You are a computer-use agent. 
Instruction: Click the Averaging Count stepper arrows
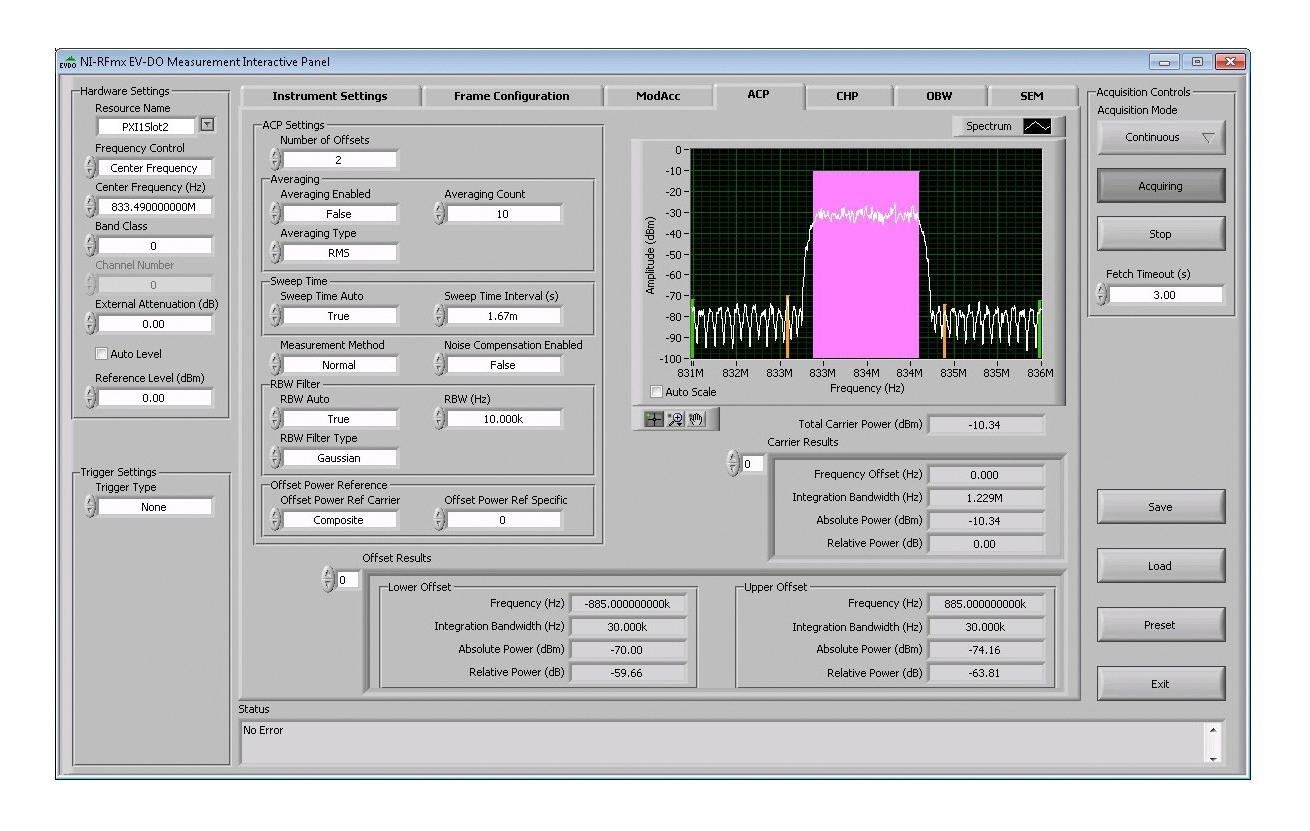pyautogui.click(x=440, y=213)
